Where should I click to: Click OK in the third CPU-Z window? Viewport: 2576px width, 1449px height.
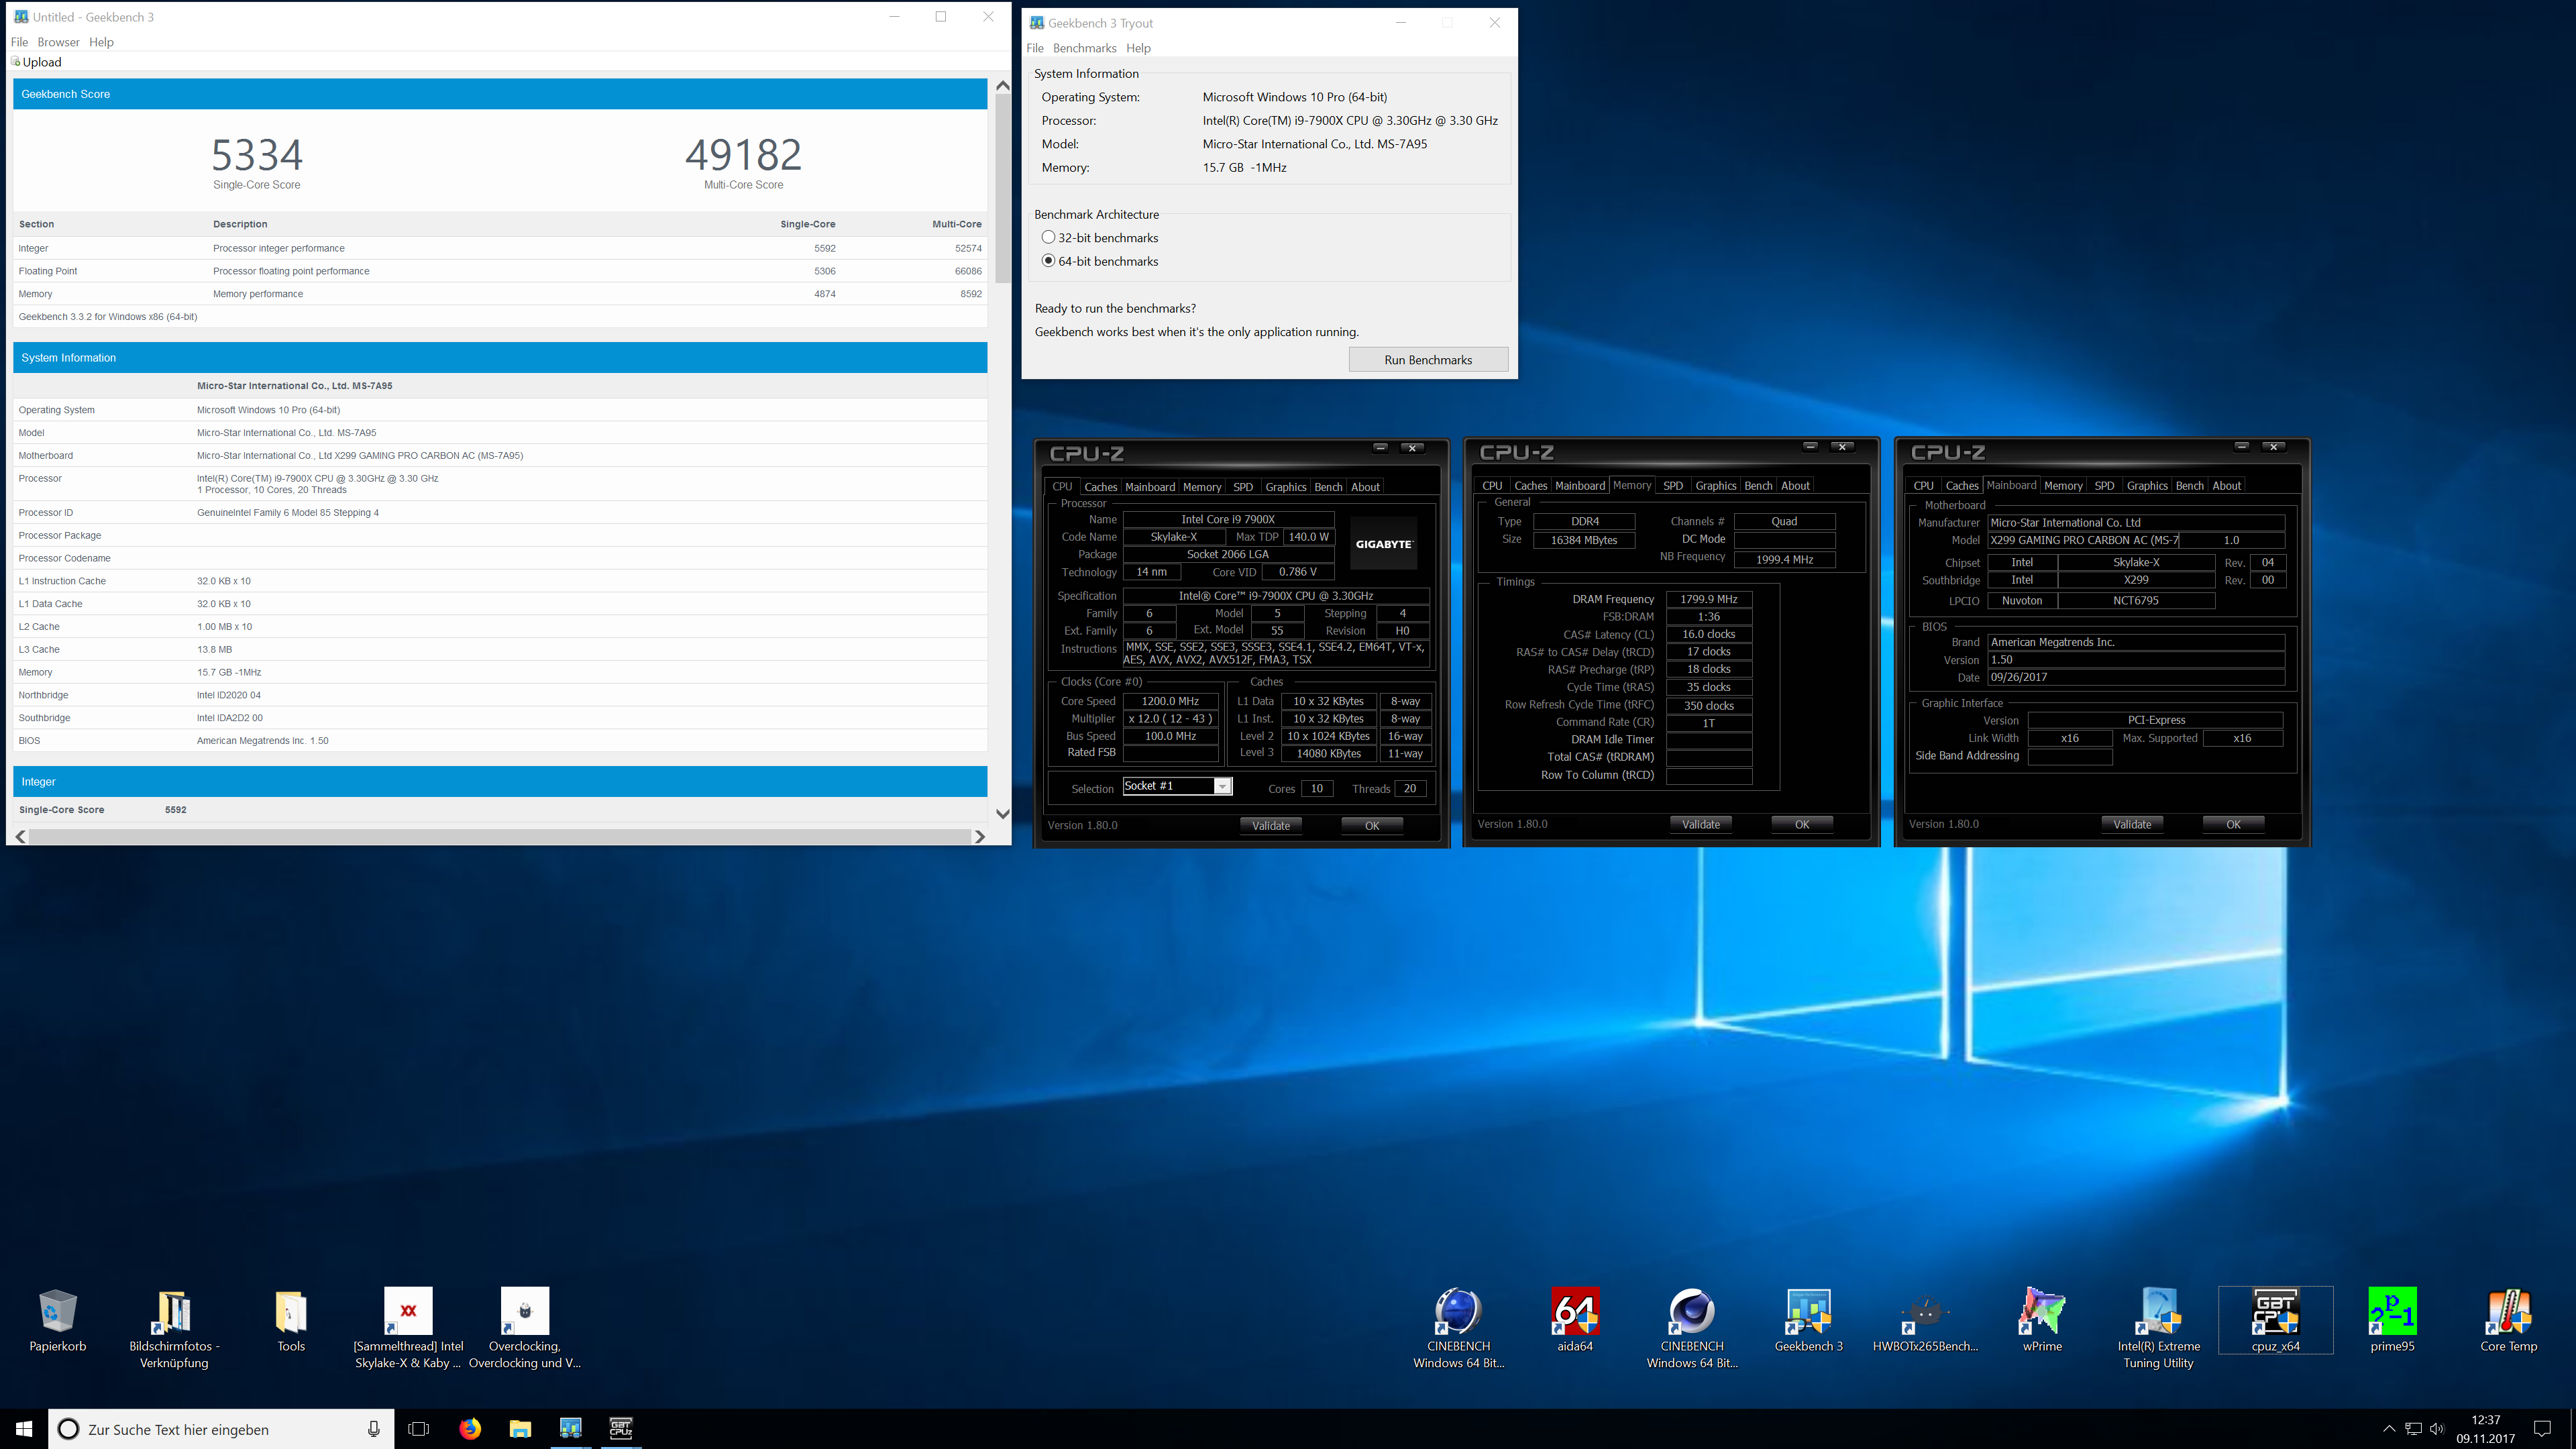point(2233,824)
